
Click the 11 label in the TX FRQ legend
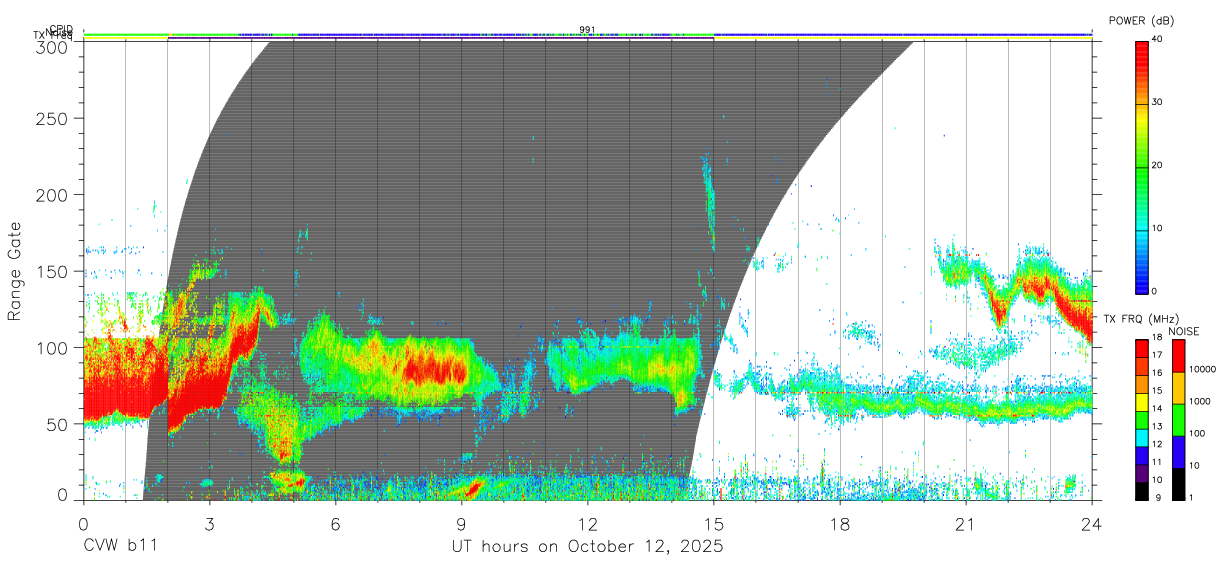(1157, 462)
